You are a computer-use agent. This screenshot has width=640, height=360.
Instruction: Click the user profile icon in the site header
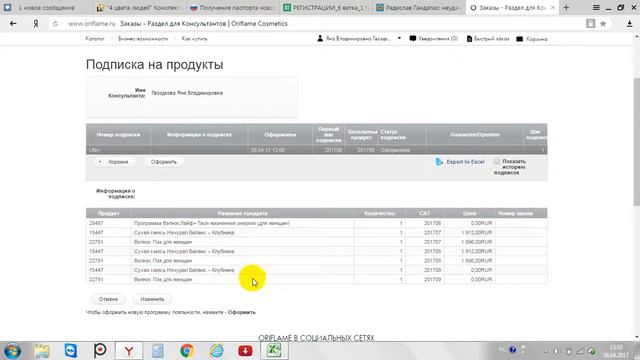click(x=320, y=38)
